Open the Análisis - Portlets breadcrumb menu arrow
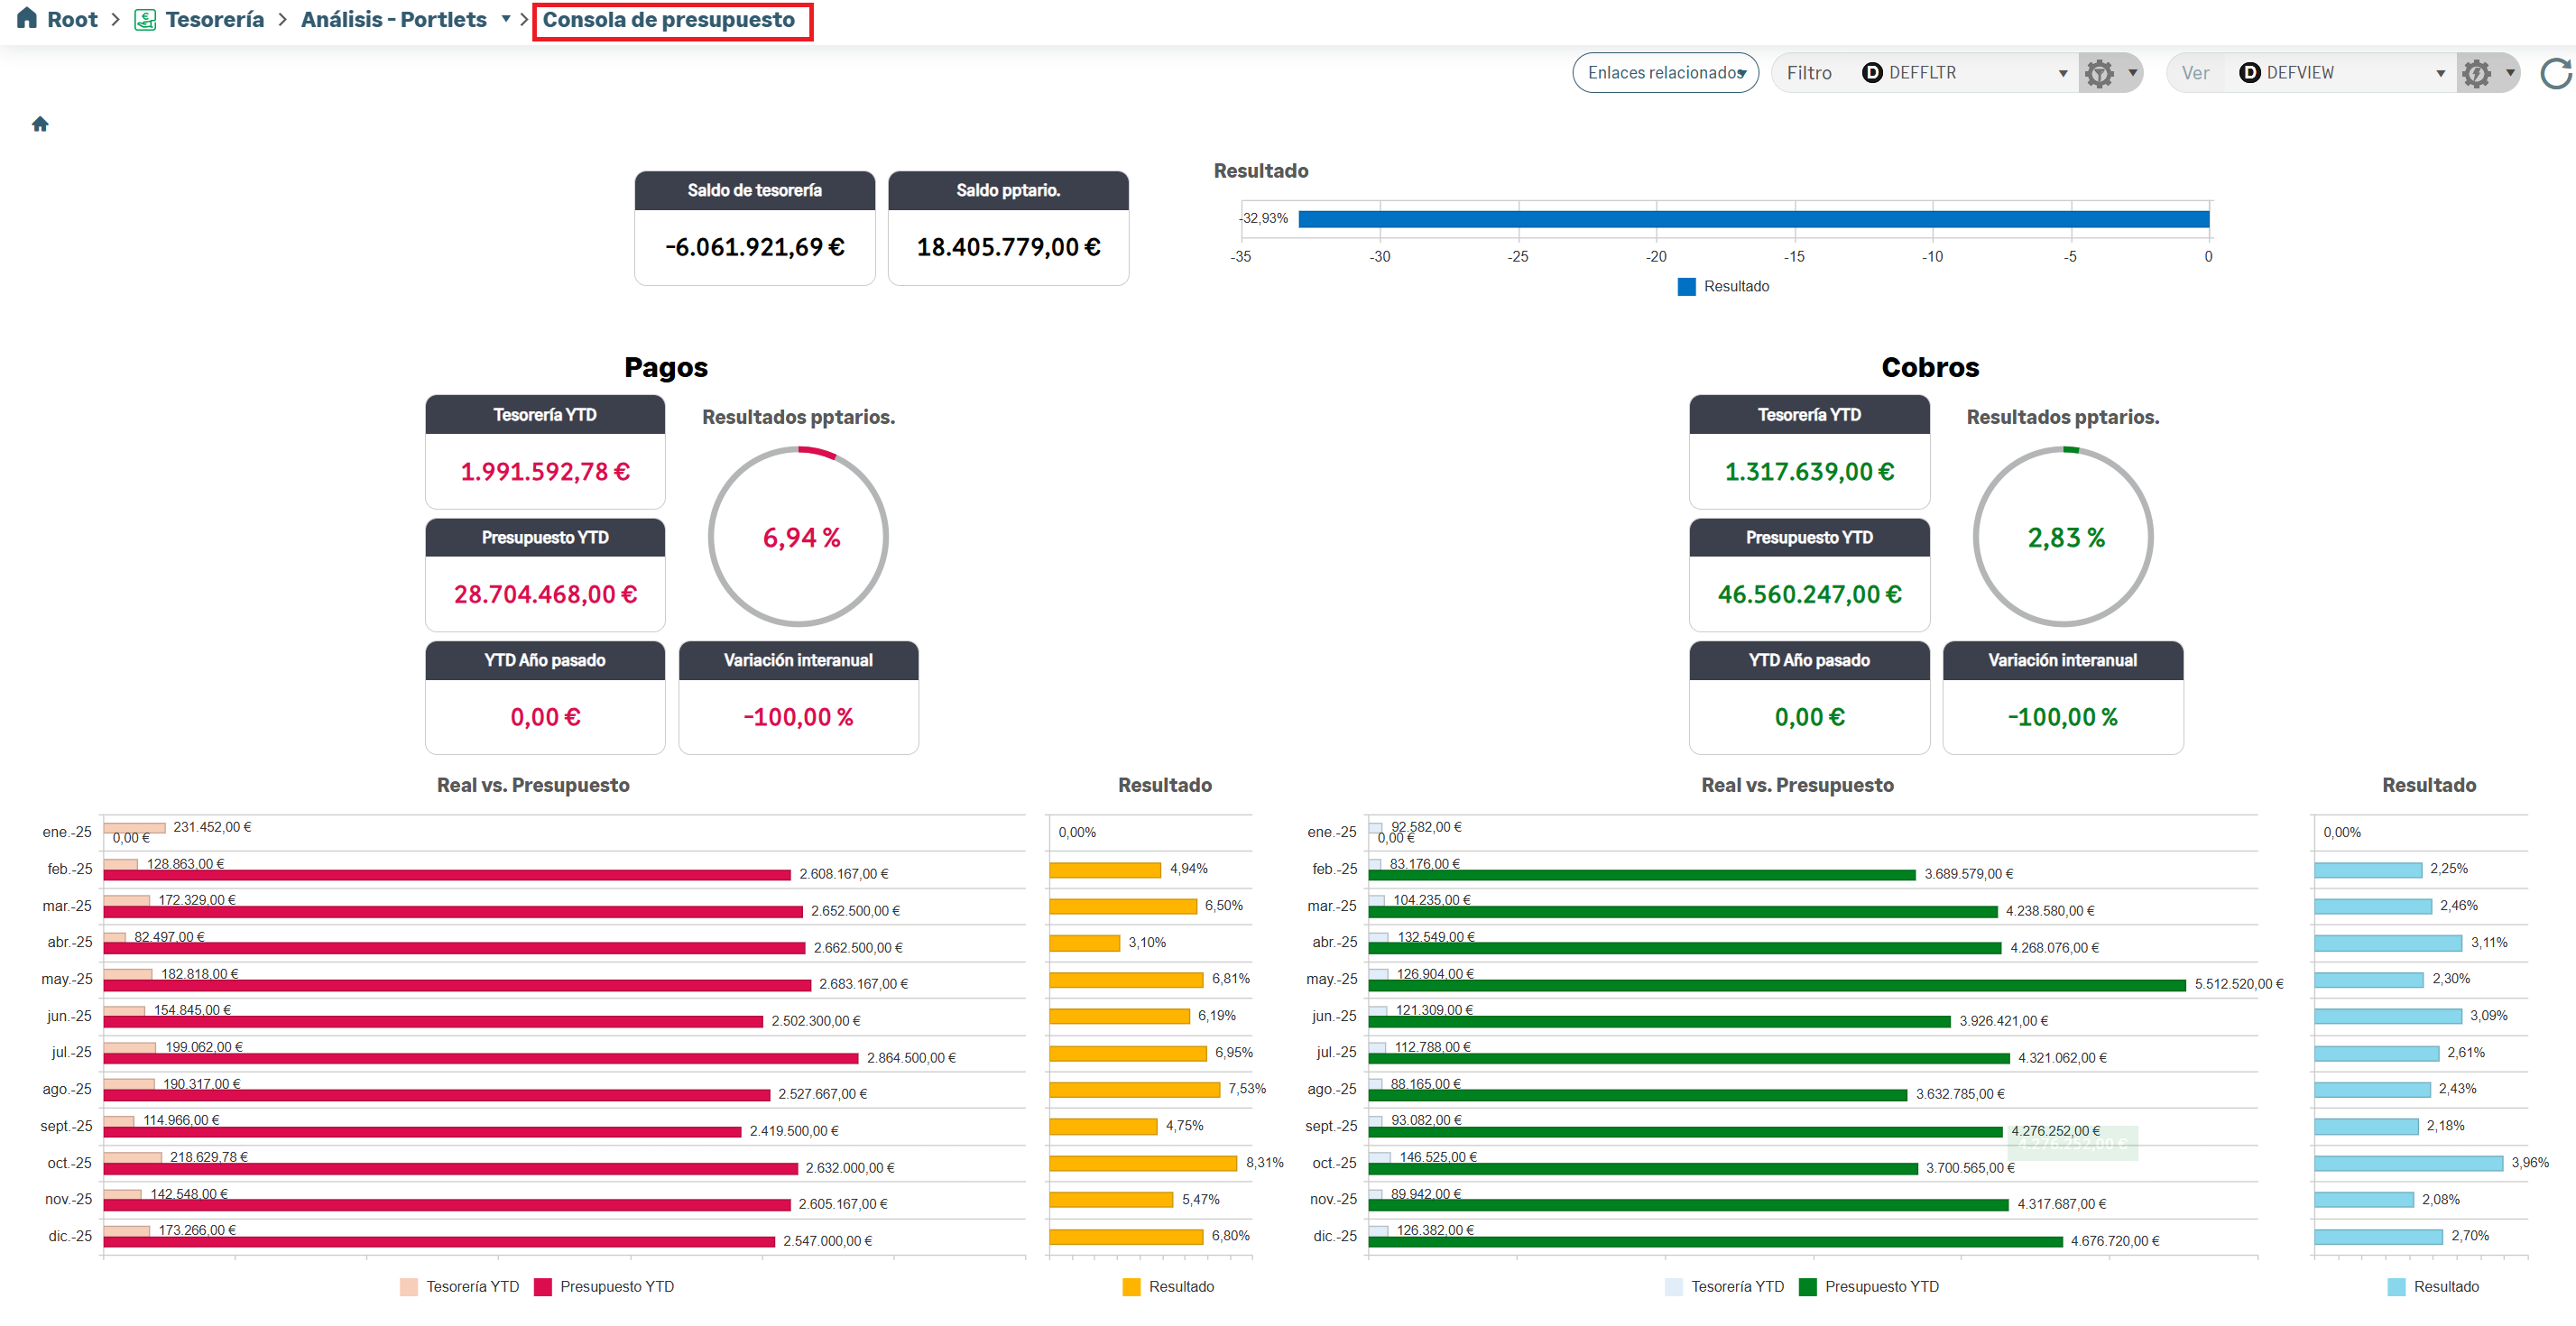Viewport: 2576px width, 1326px height. pyautogui.click(x=506, y=19)
